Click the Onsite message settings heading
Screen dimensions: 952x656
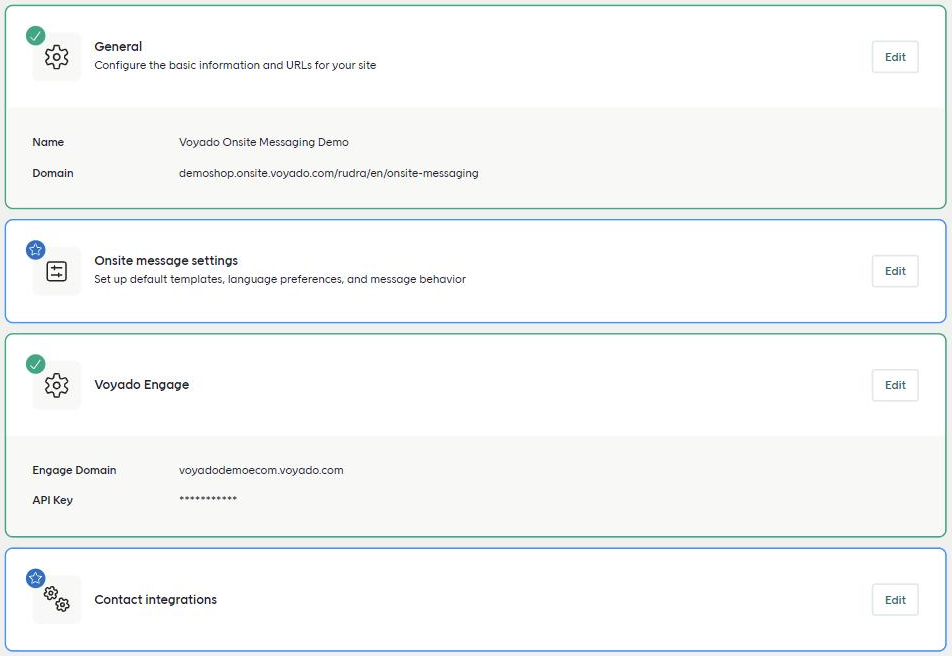(x=166, y=261)
